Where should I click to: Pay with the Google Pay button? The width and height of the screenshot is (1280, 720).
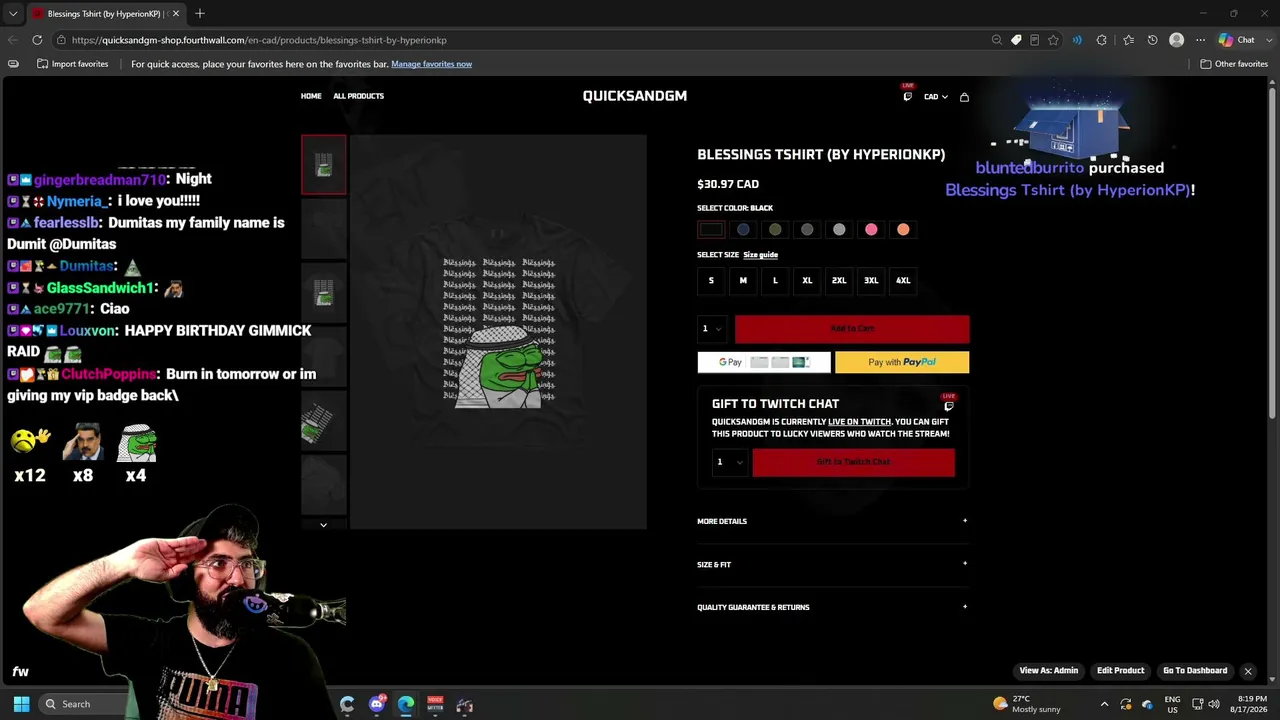[x=764, y=362]
